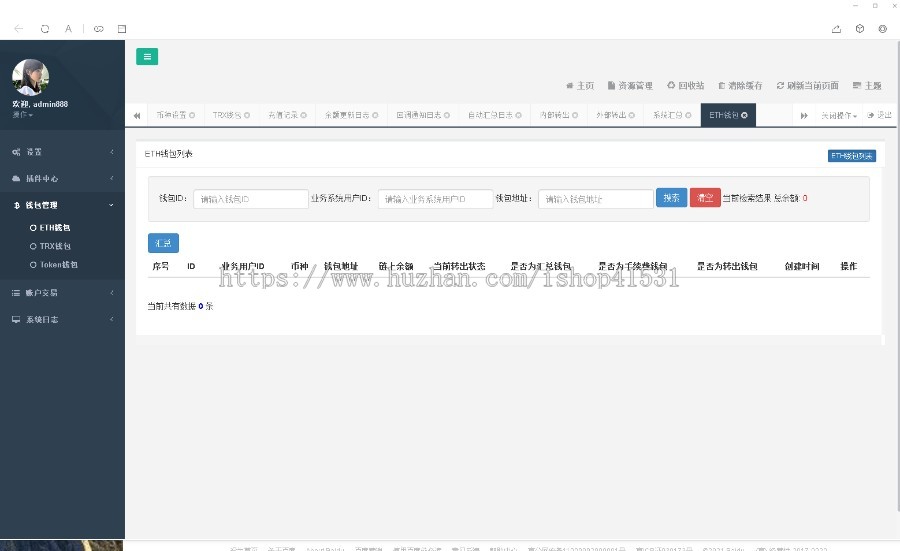900x551 pixels.
Task: Click the blue 搜索 search button
Action: 671,198
